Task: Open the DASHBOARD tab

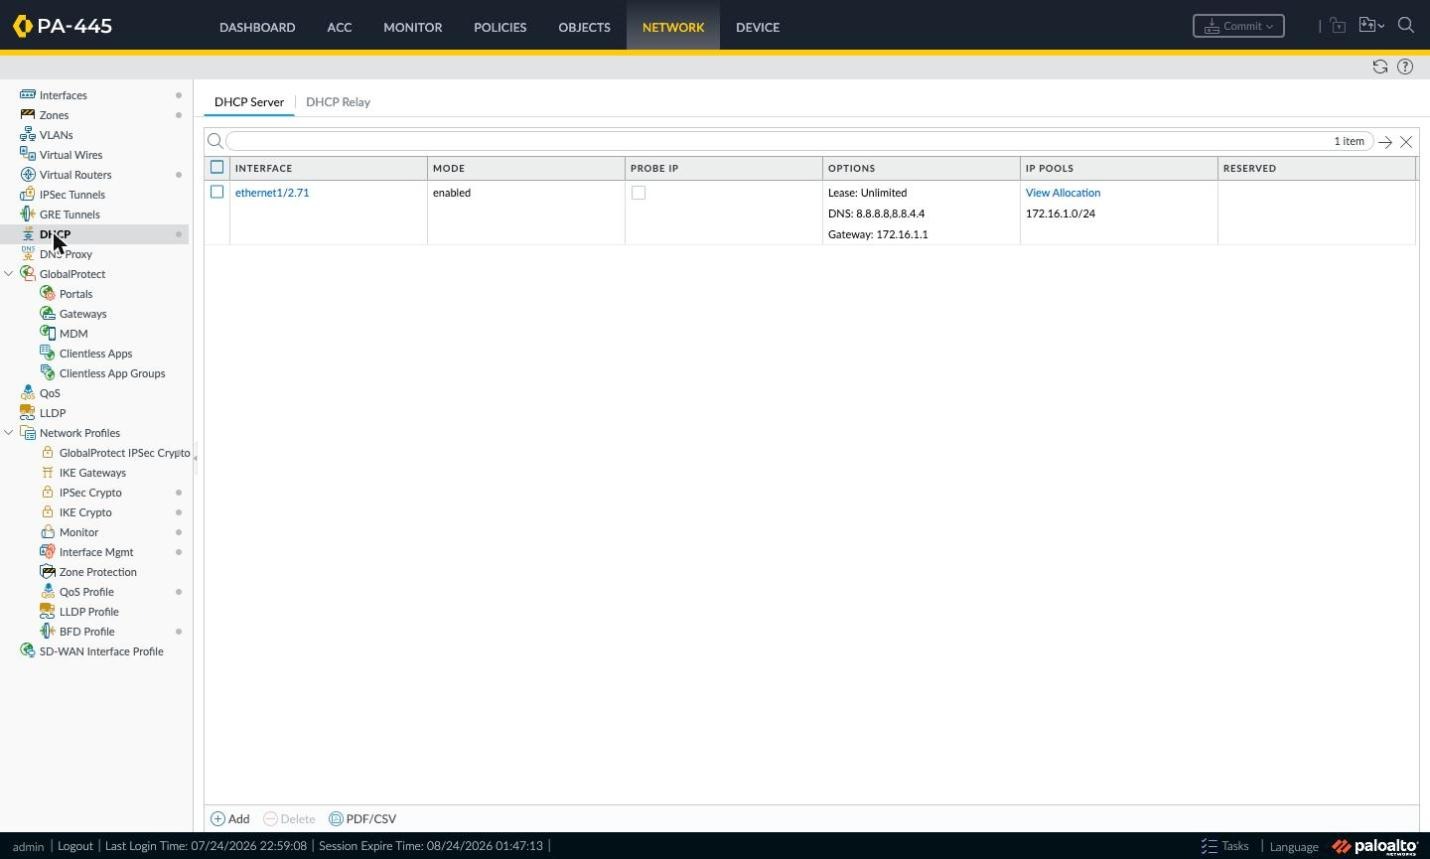Action: [257, 27]
